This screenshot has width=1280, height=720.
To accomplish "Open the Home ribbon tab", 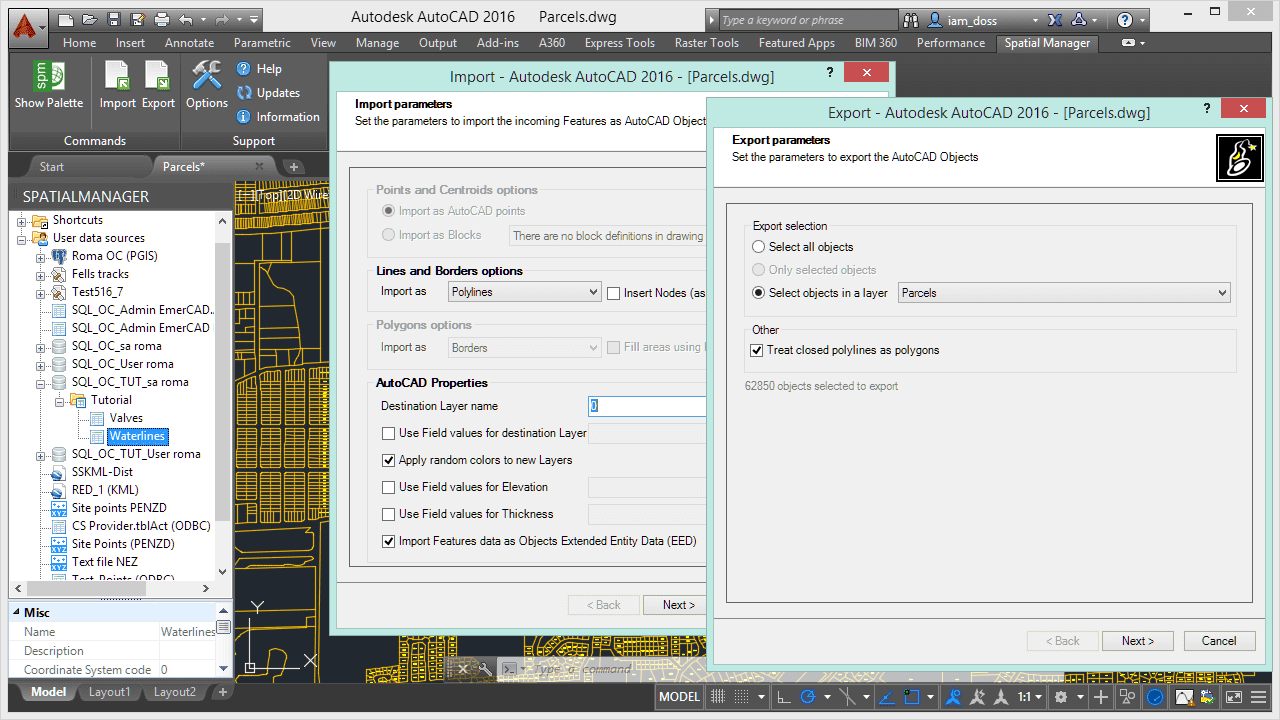I will (79, 43).
